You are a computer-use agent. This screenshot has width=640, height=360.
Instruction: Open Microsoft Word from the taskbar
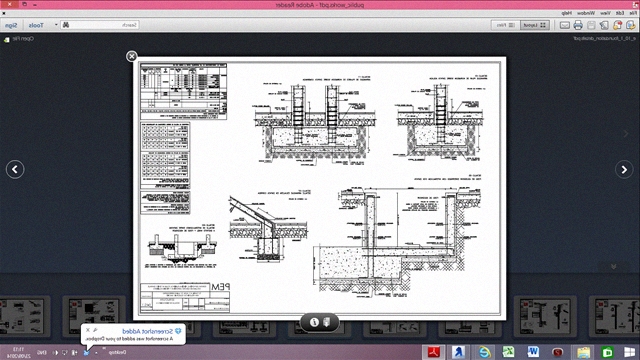(x=533, y=352)
